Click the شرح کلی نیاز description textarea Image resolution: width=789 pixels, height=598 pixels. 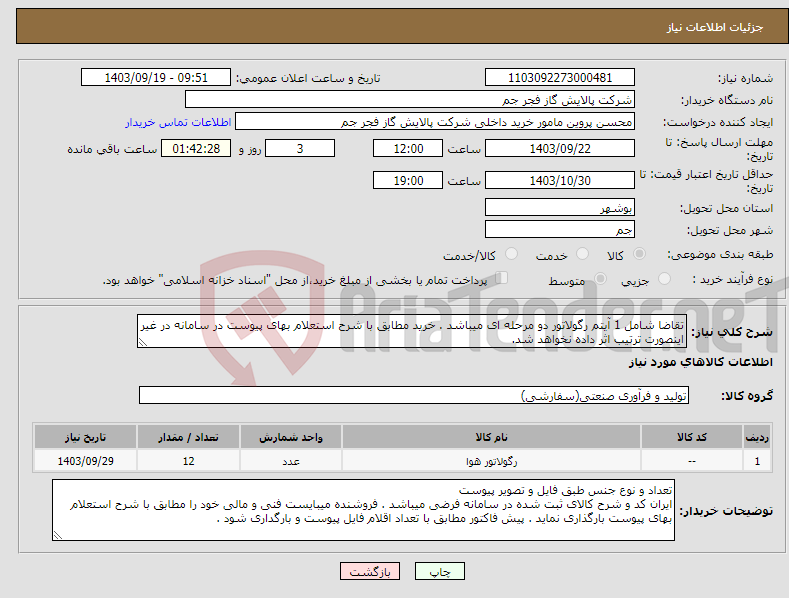(412, 331)
